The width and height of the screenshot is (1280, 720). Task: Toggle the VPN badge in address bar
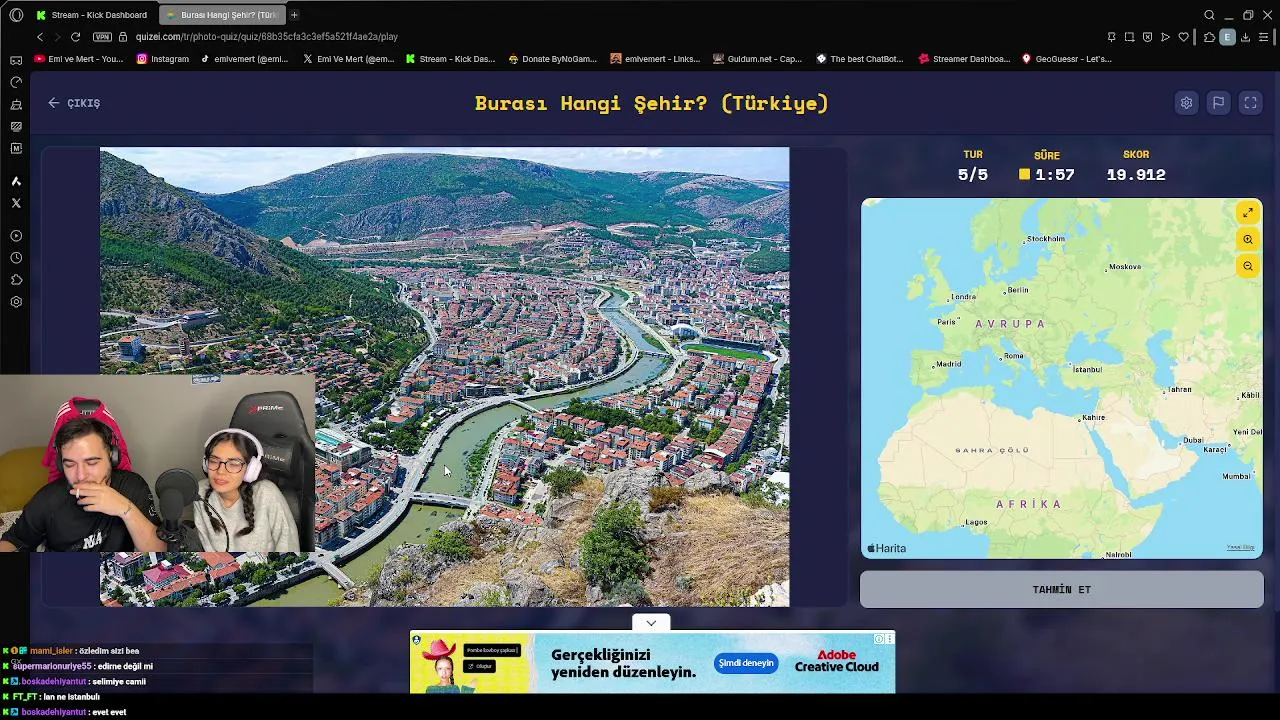(x=102, y=37)
